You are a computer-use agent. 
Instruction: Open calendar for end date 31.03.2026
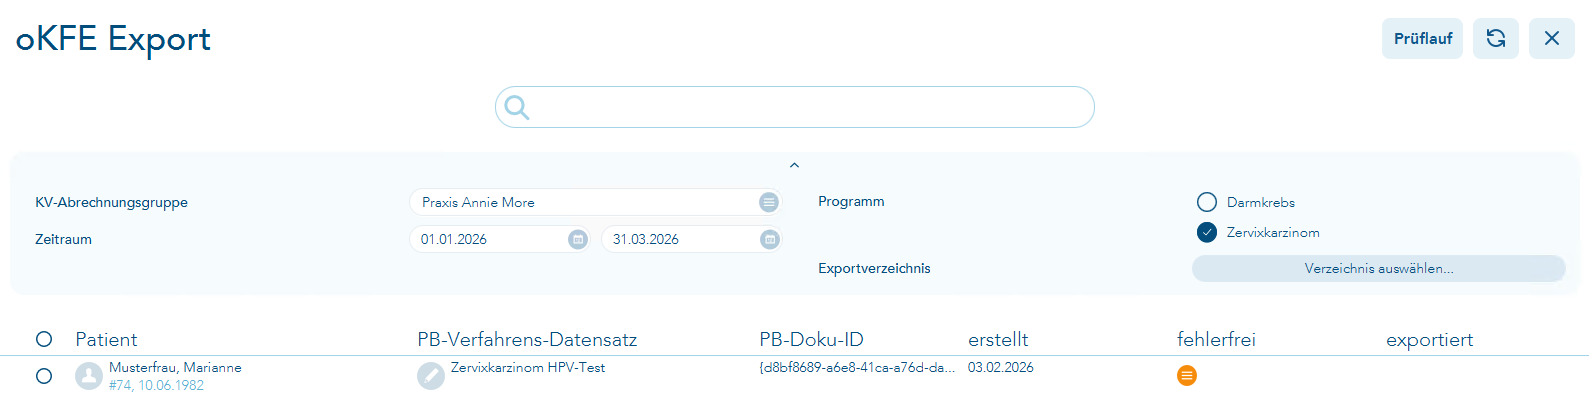point(769,239)
